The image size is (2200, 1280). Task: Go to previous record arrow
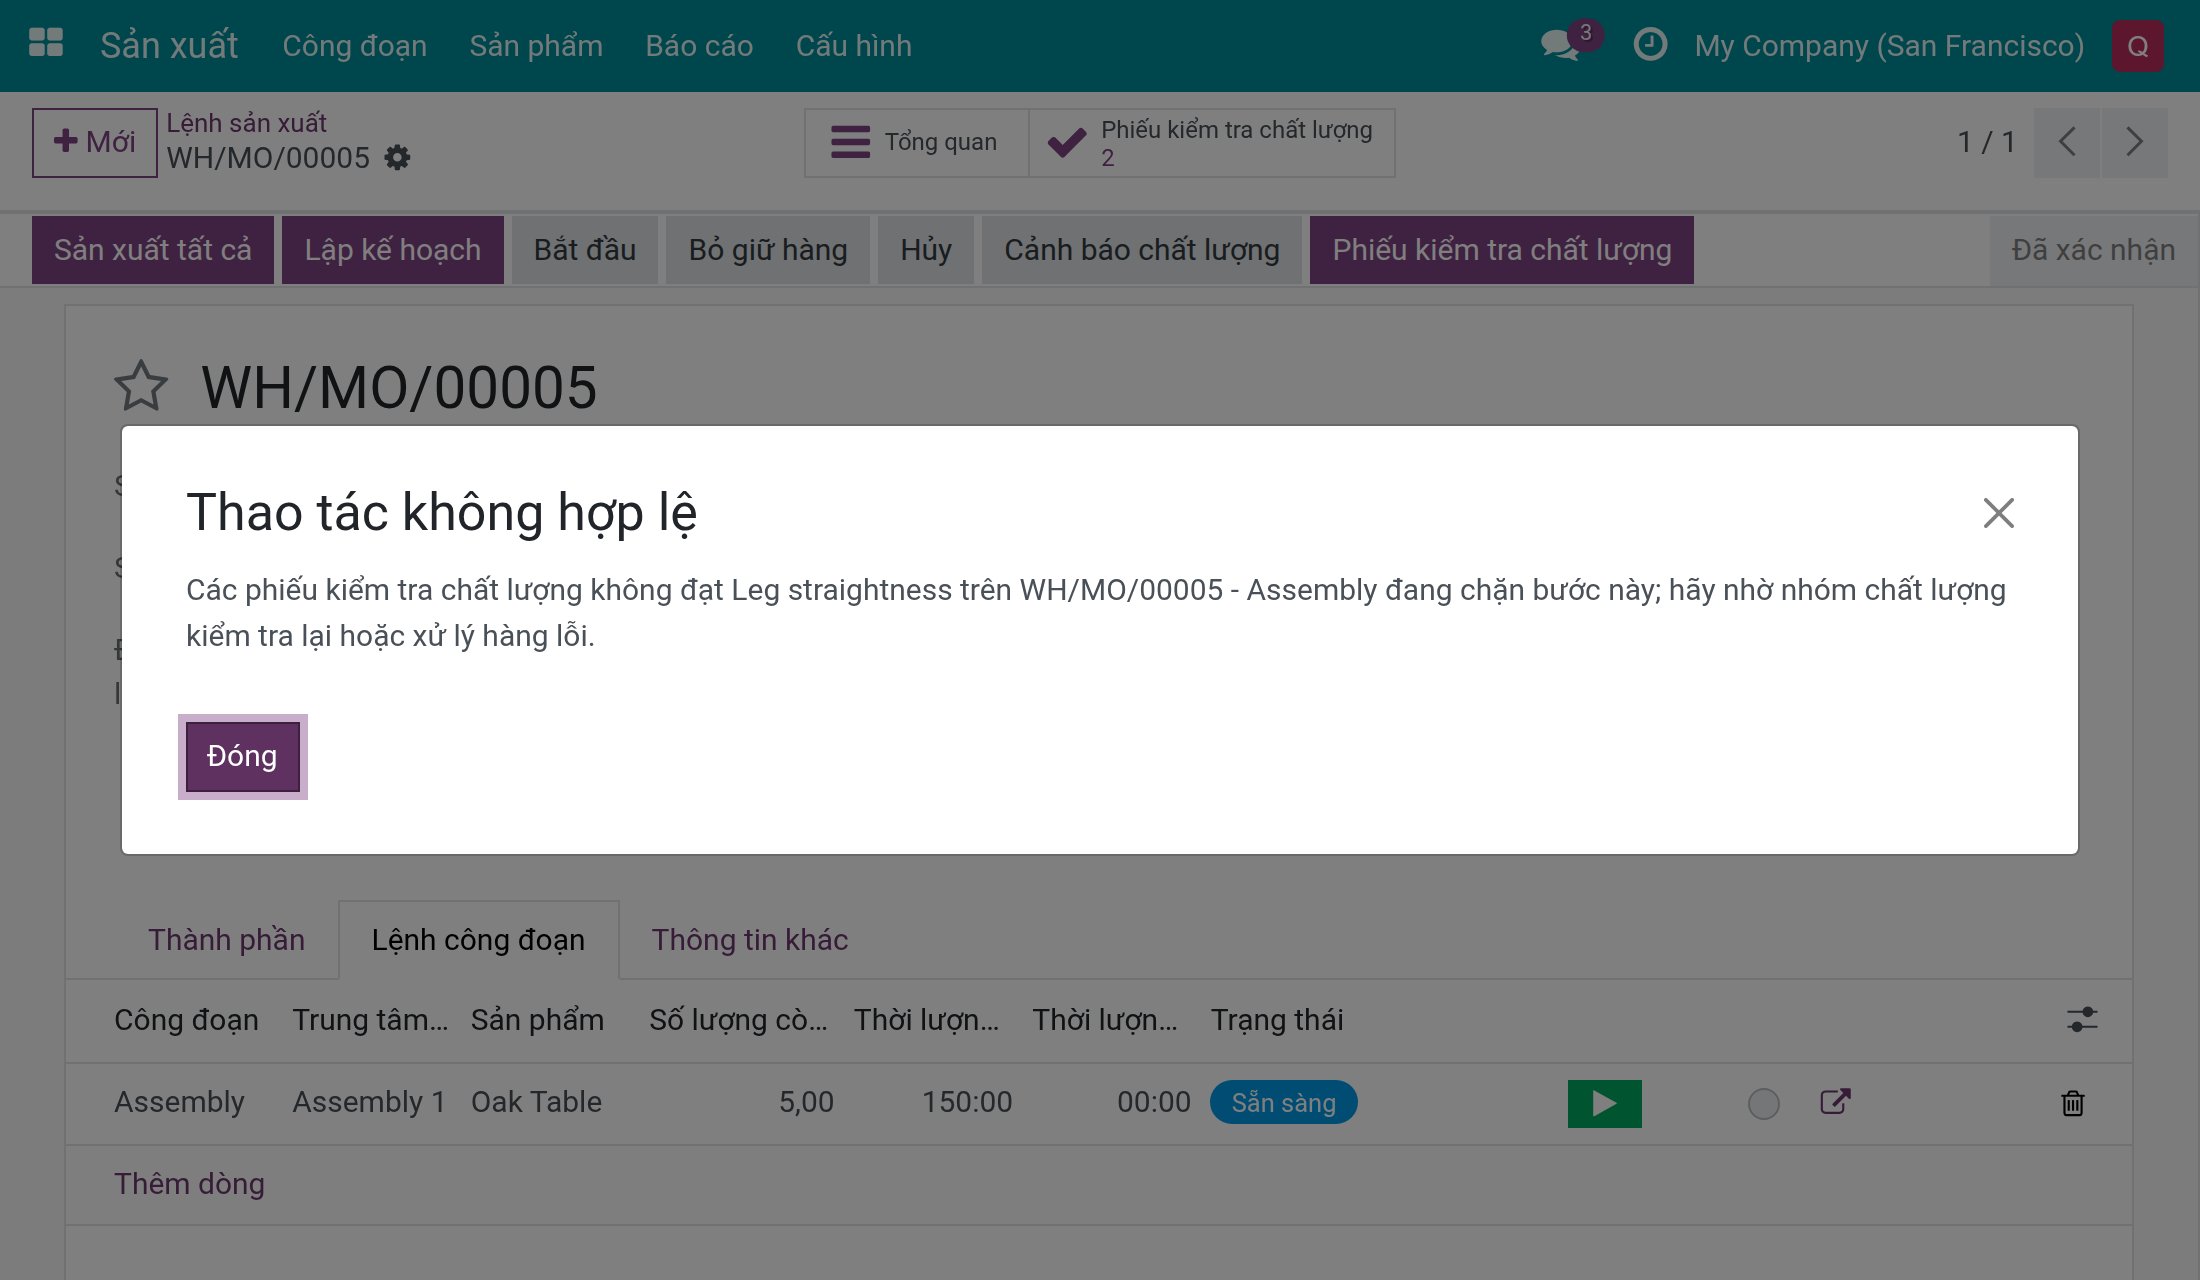[x=2067, y=142]
